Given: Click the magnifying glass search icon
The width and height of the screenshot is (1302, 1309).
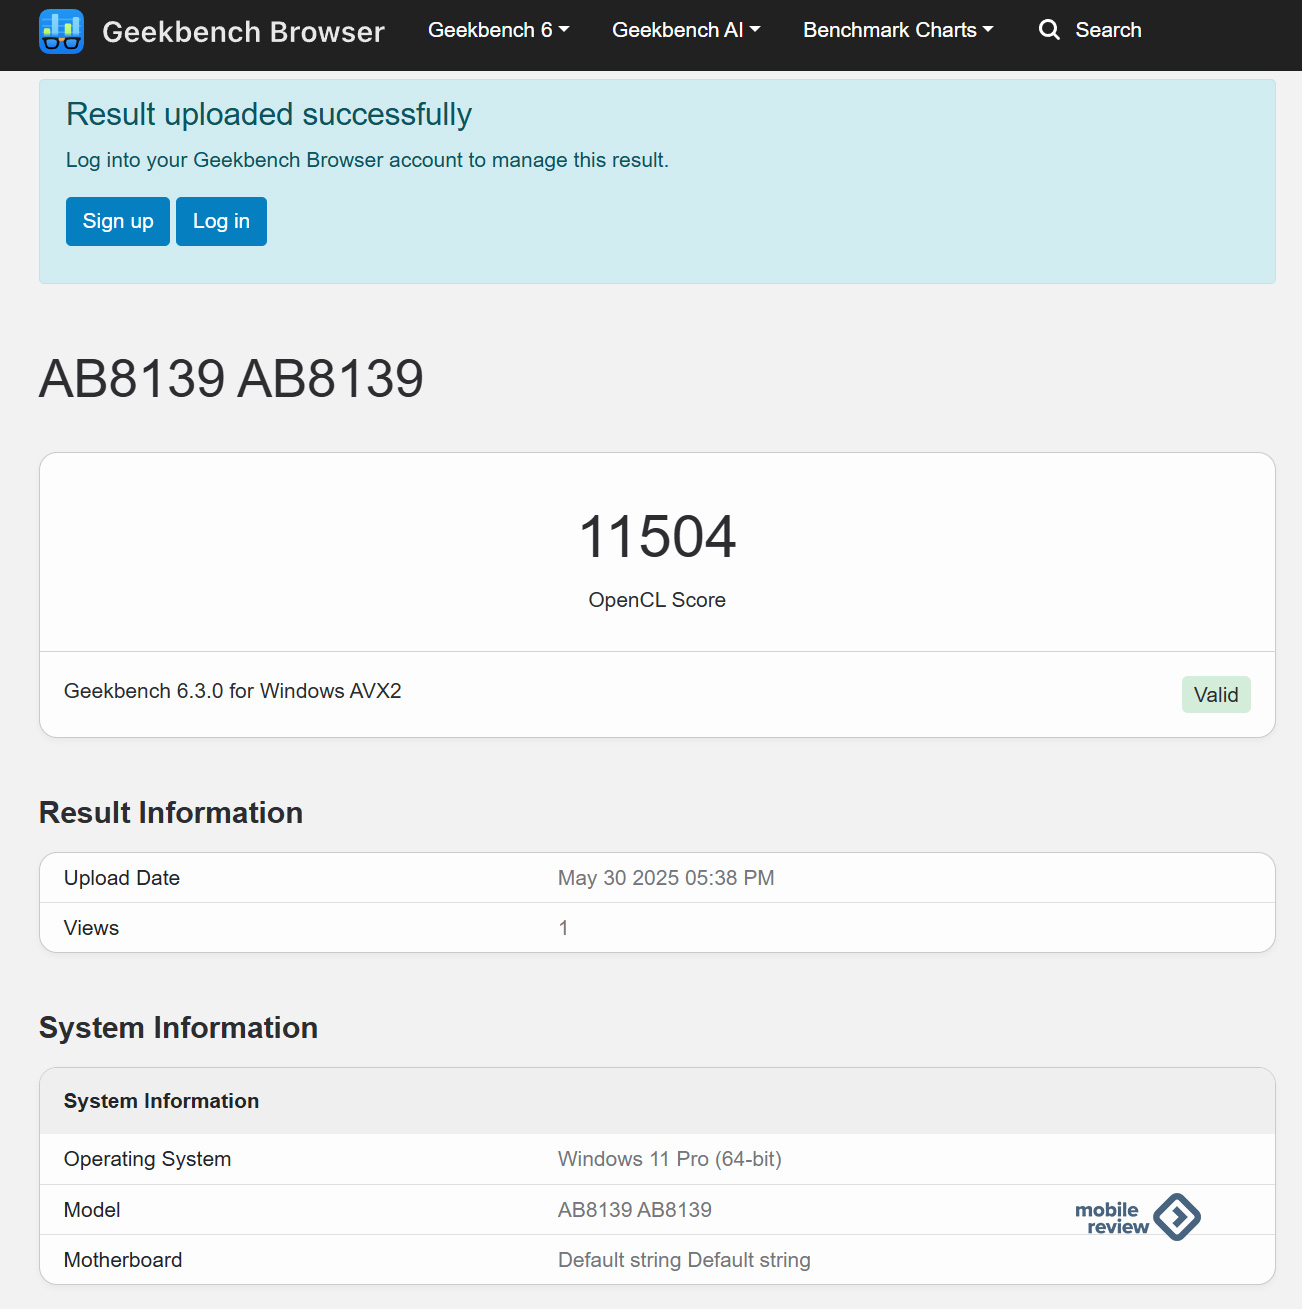Looking at the screenshot, I should (1049, 30).
